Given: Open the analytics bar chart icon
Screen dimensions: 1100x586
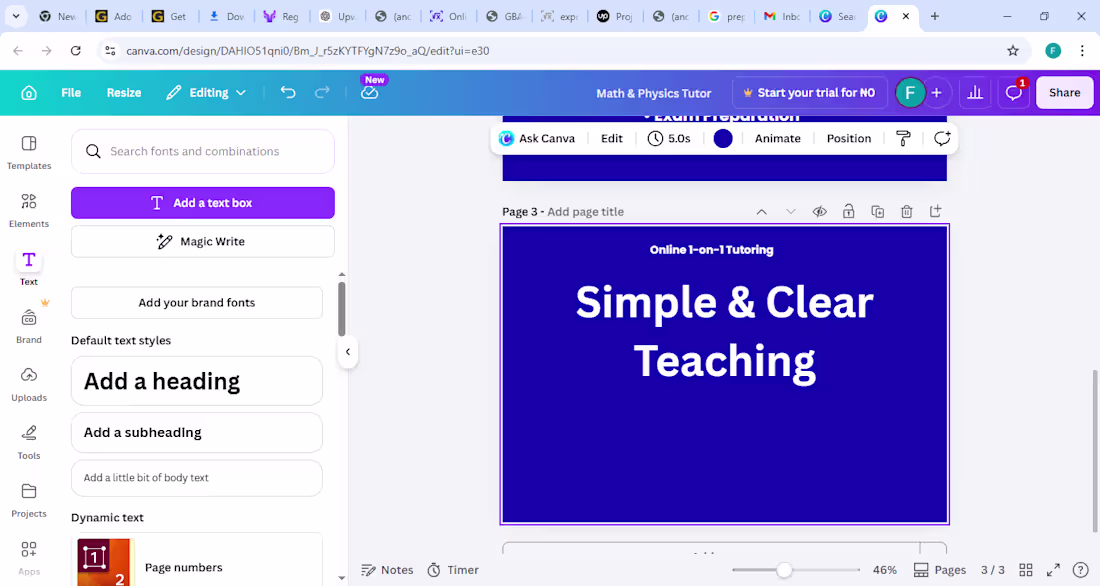Looking at the screenshot, I should click(x=975, y=93).
